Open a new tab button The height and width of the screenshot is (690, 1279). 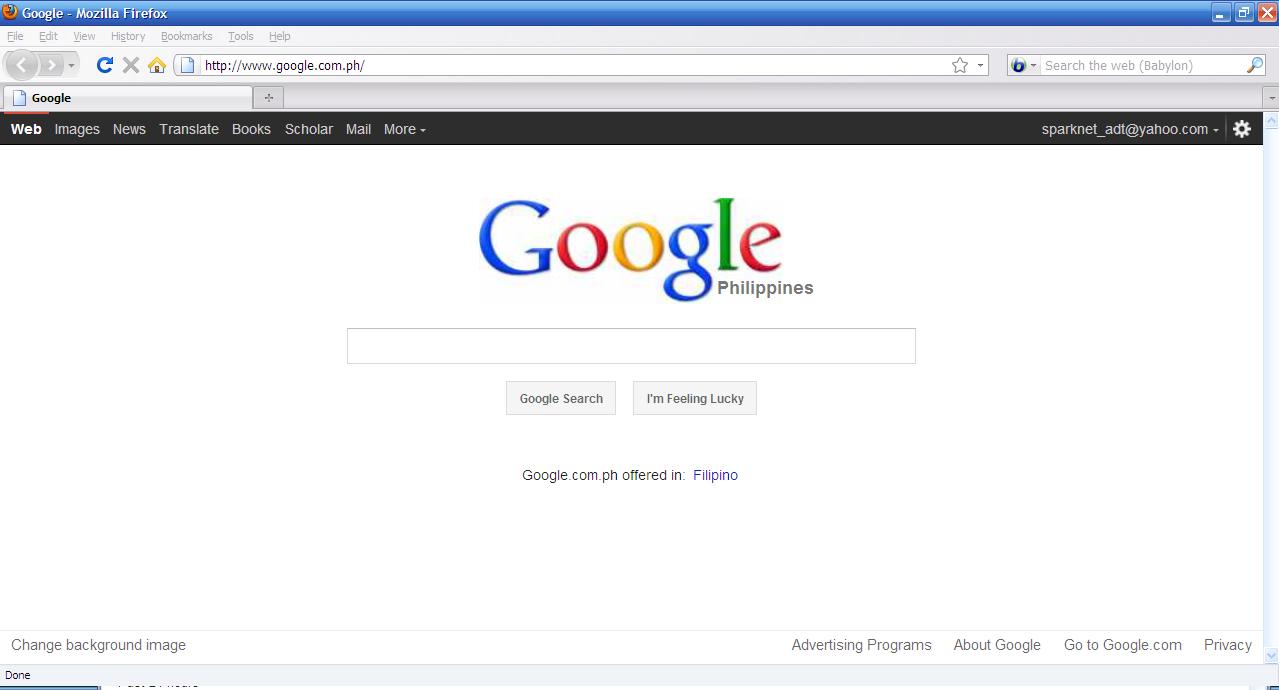(x=268, y=97)
